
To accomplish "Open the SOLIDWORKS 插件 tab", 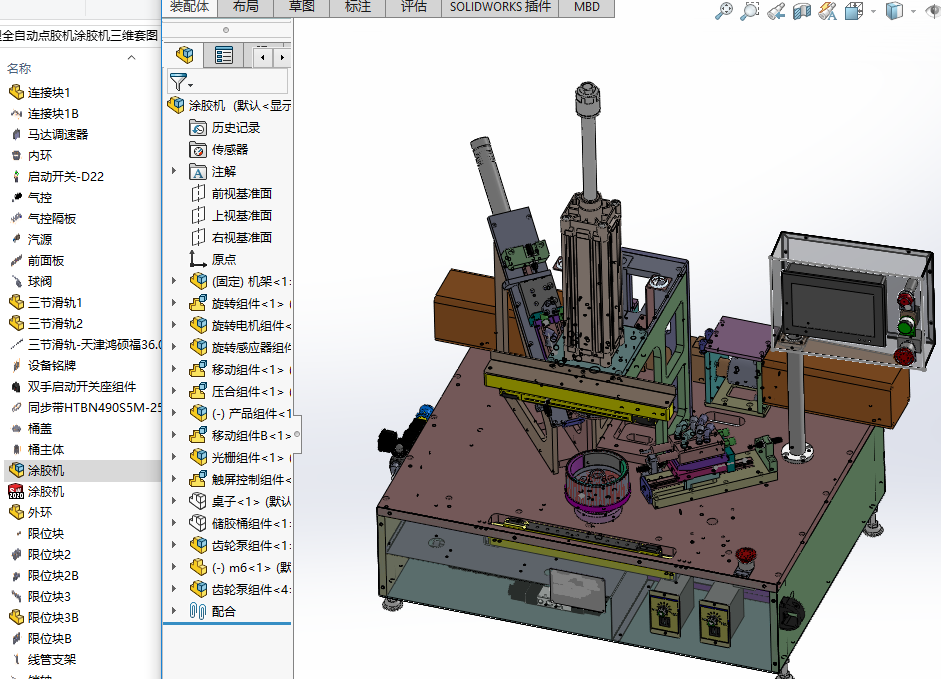I will pos(500,7).
